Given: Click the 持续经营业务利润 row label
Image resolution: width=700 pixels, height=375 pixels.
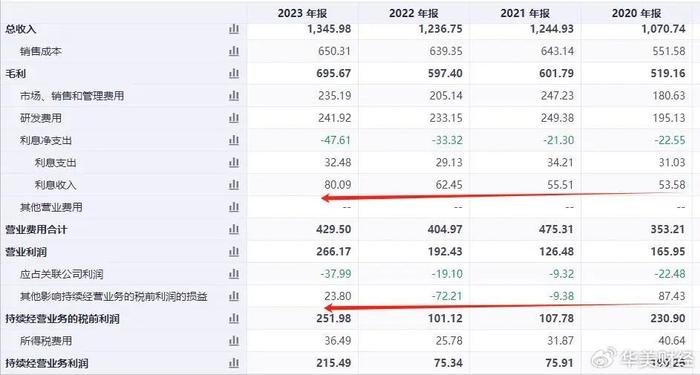Looking at the screenshot, I should click(x=46, y=363).
